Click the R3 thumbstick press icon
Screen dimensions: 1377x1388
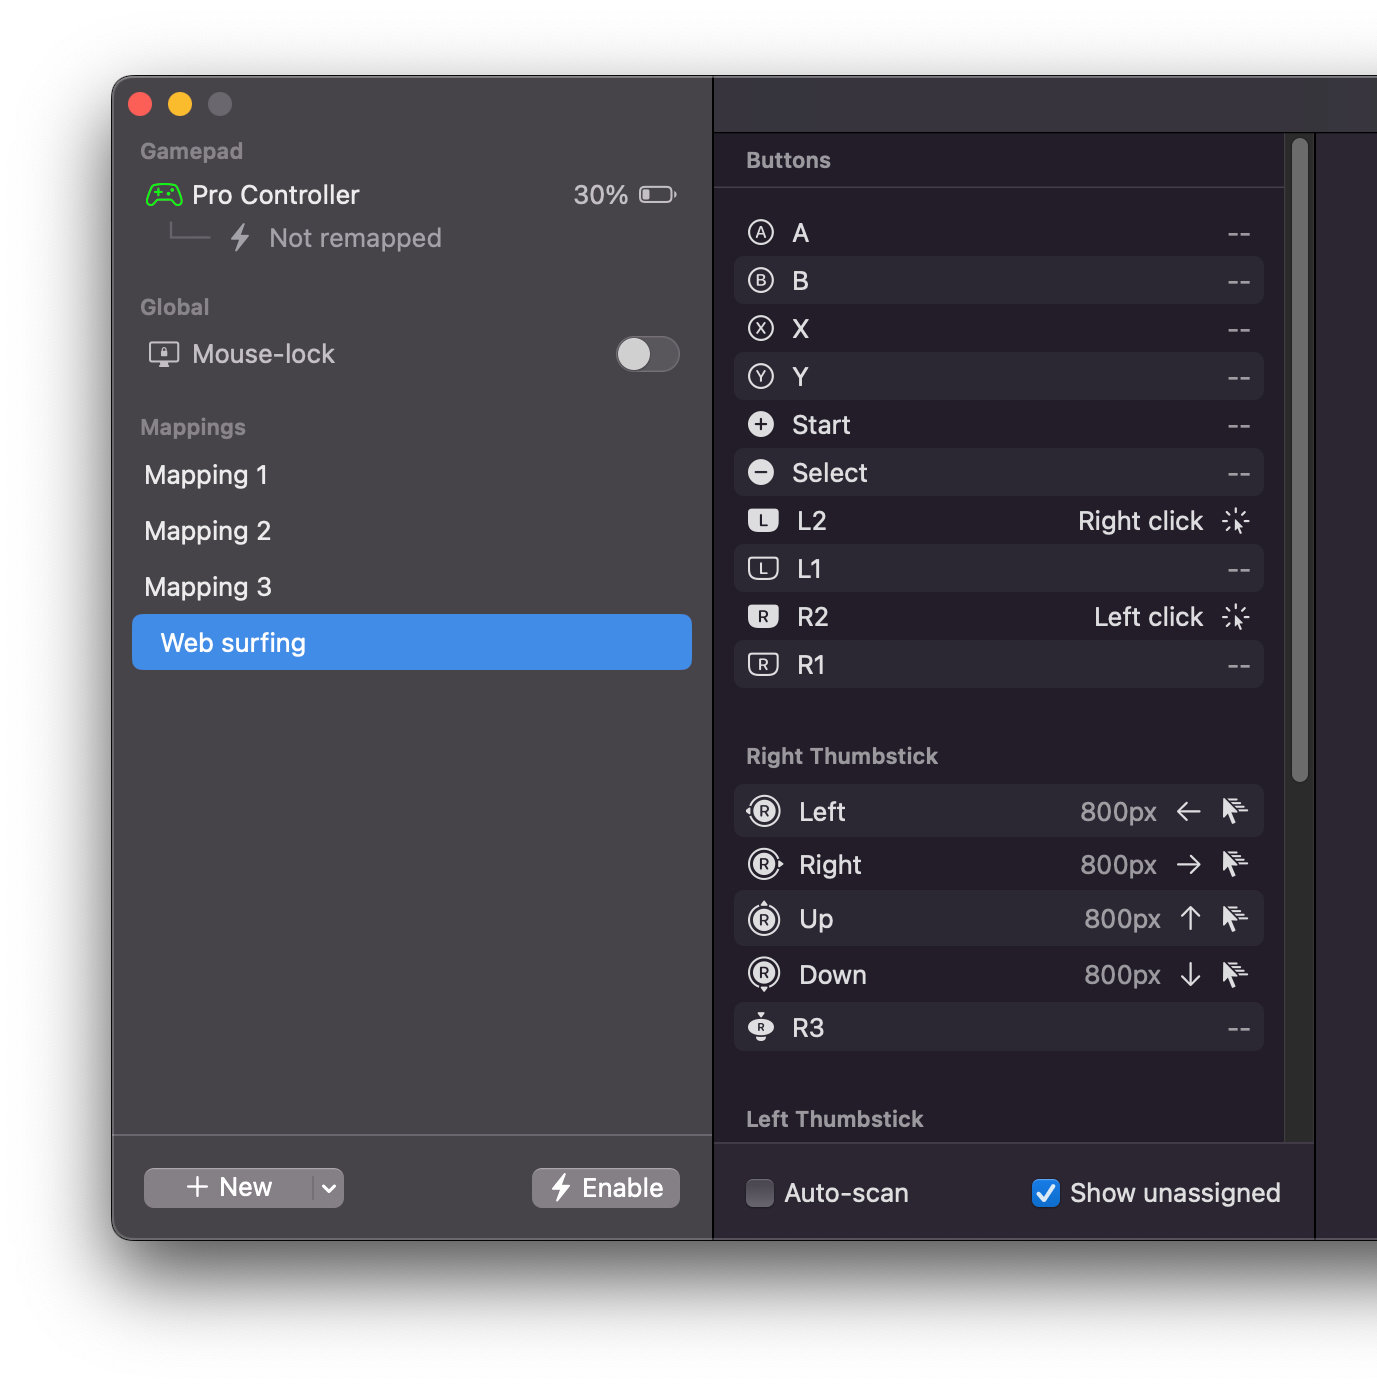[761, 1027]
